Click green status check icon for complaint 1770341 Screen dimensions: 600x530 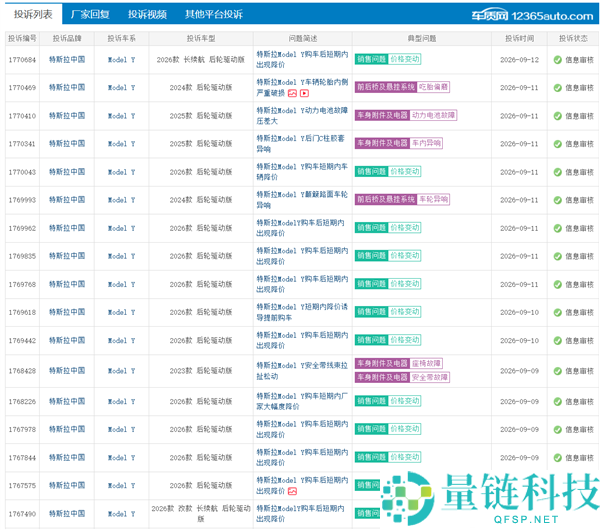(558, 144)
